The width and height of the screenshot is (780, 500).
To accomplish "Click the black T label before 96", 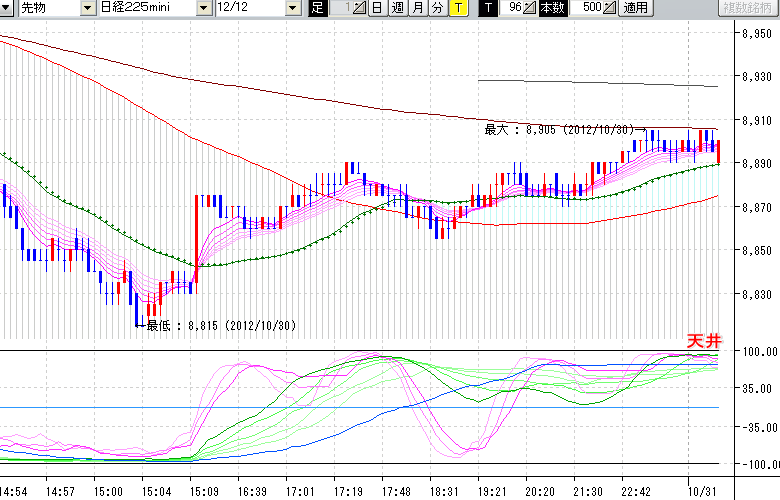I will pos(487,8).
